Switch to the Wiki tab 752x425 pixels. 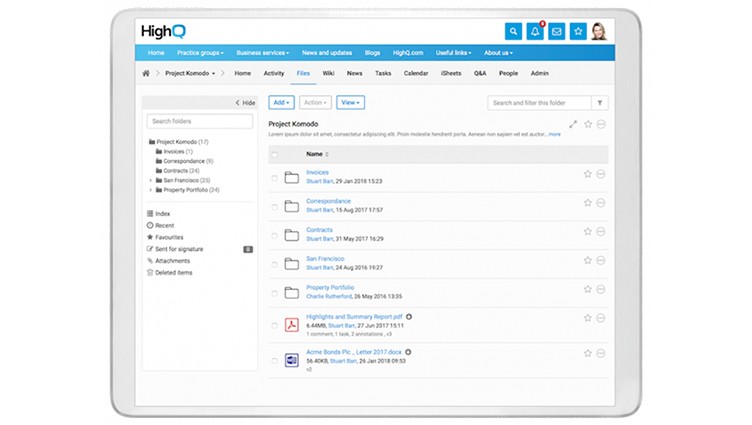(x=329, y=73)
